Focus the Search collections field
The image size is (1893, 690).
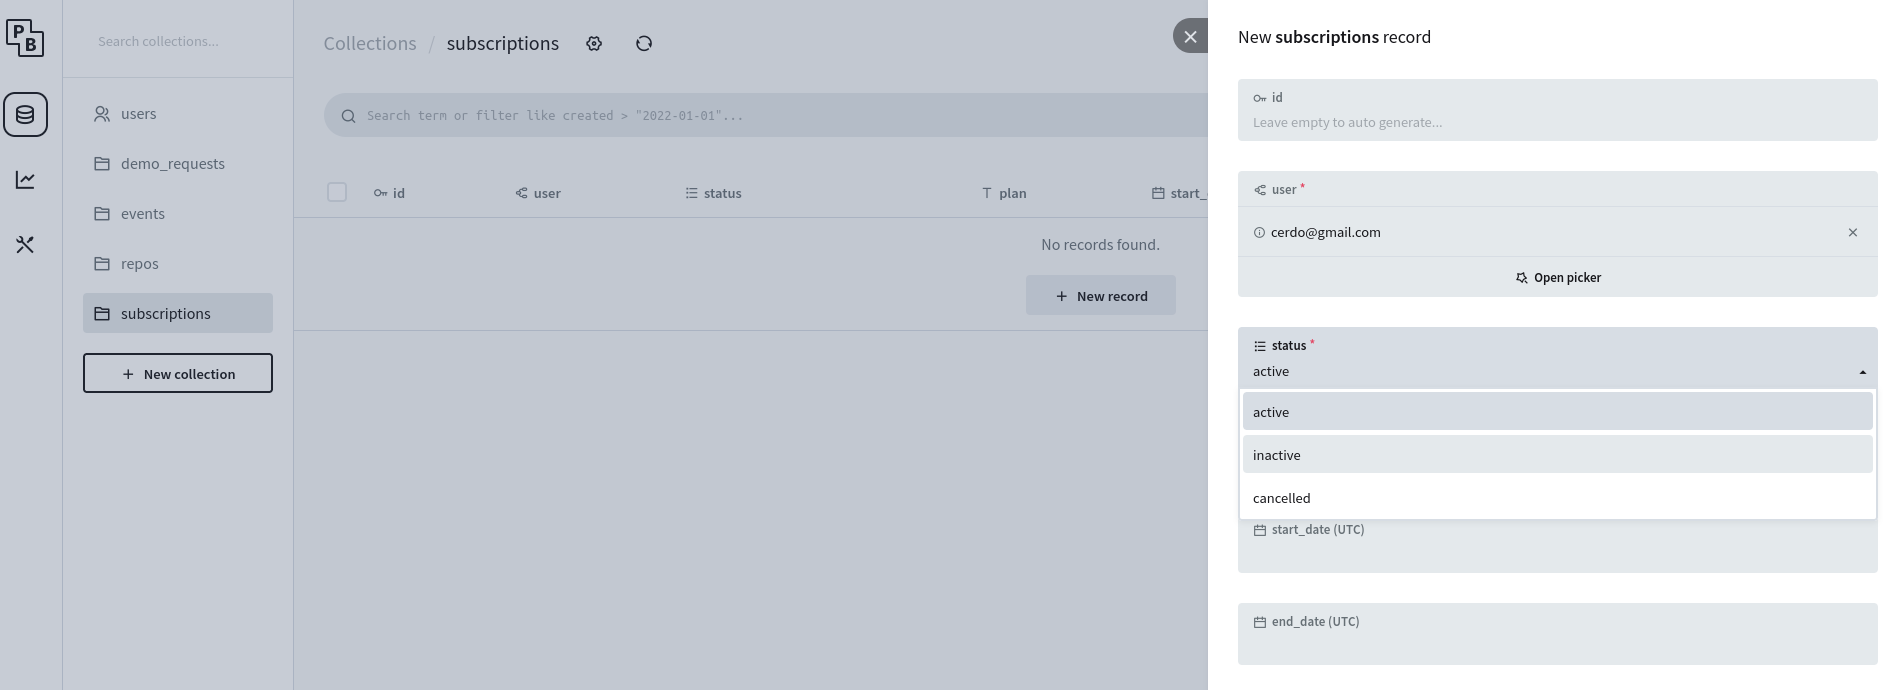pos(178,41)
